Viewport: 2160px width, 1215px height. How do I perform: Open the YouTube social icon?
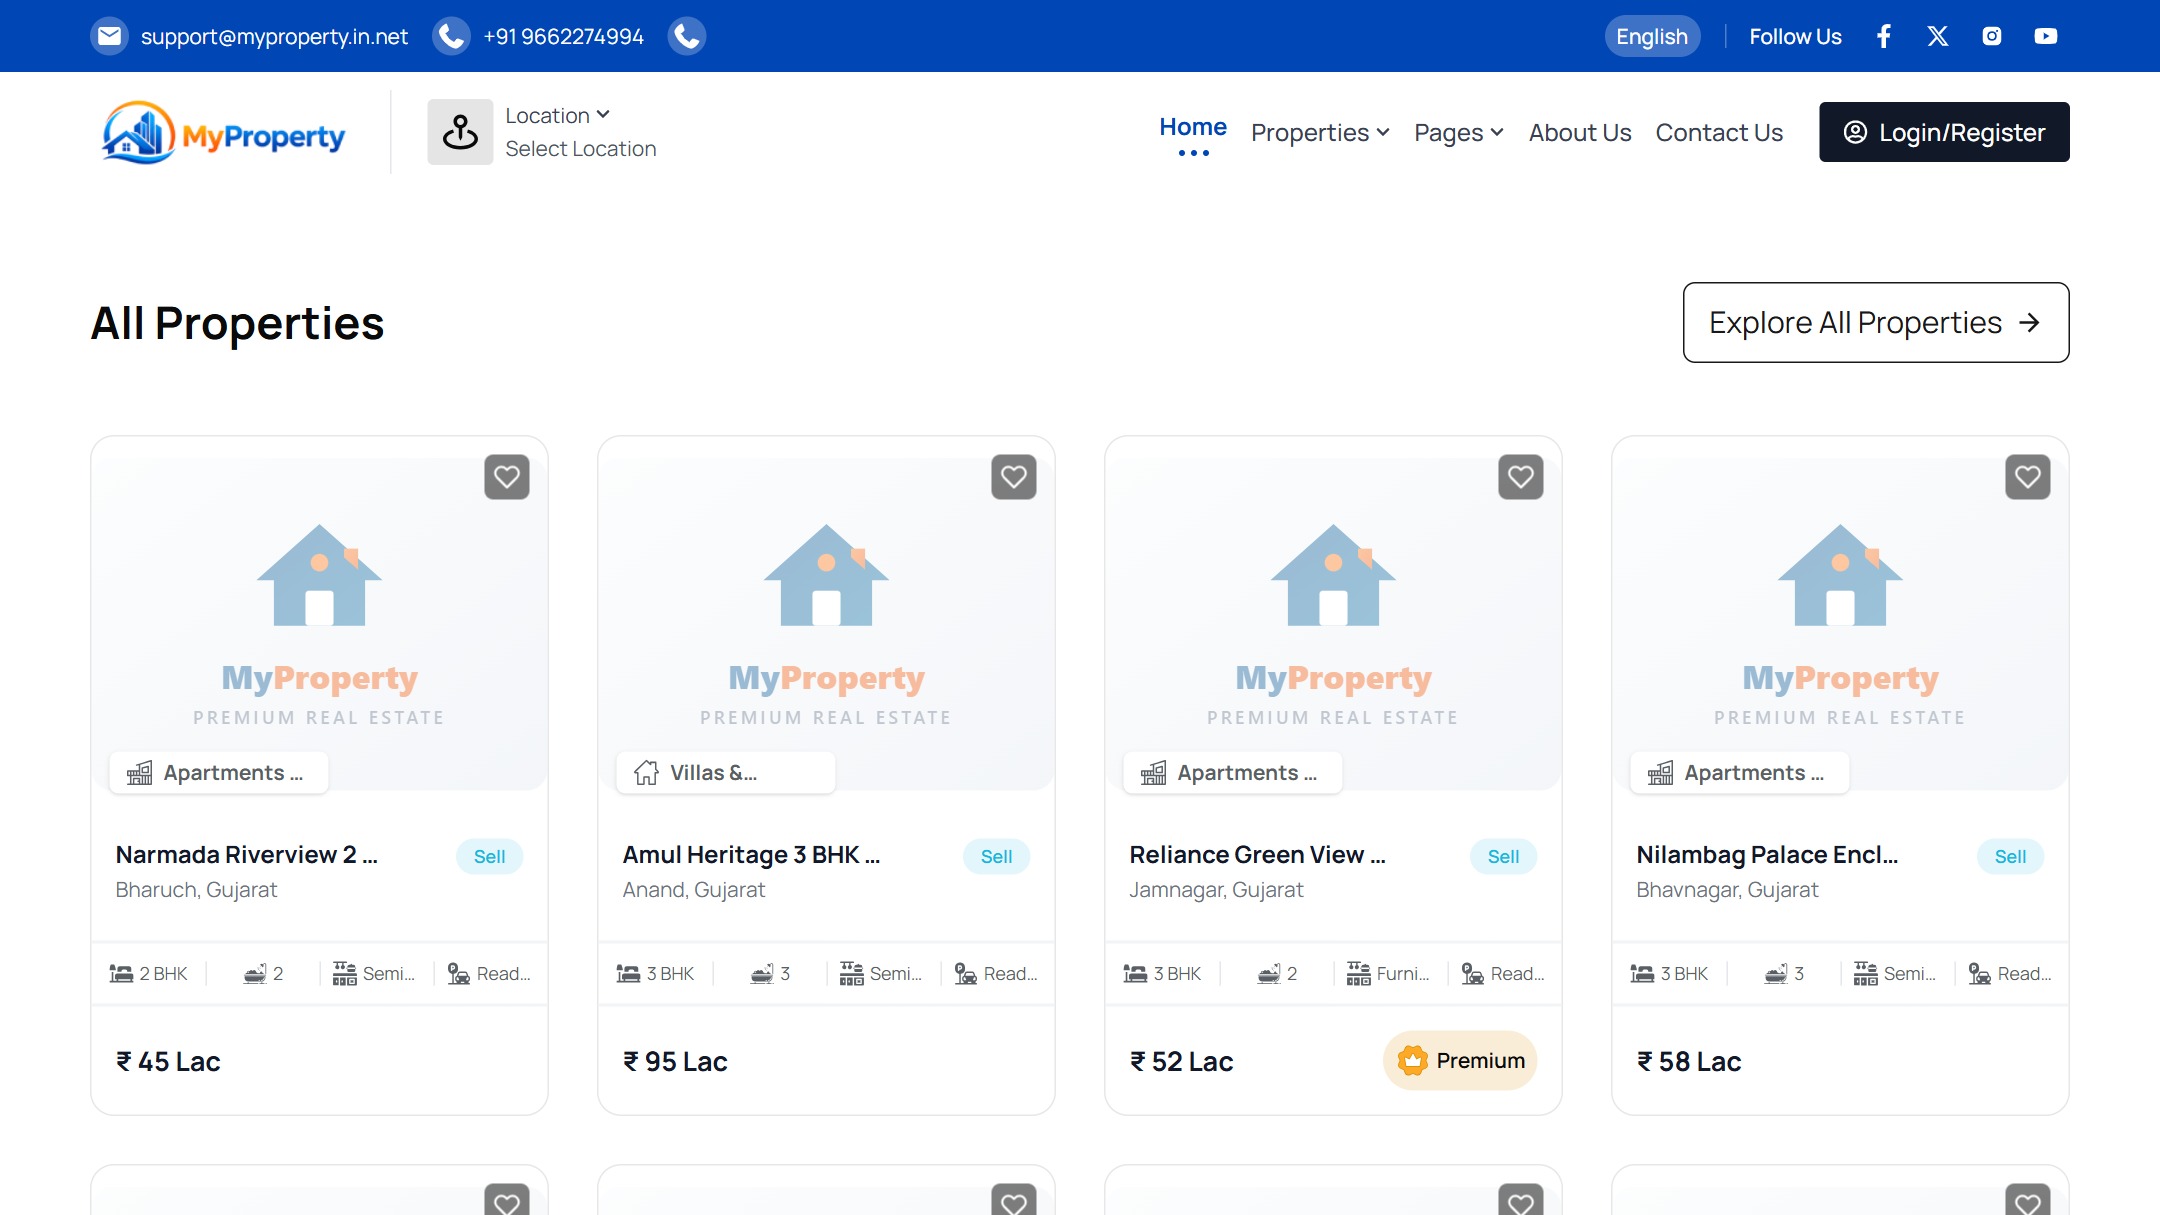click(2046, 36)
